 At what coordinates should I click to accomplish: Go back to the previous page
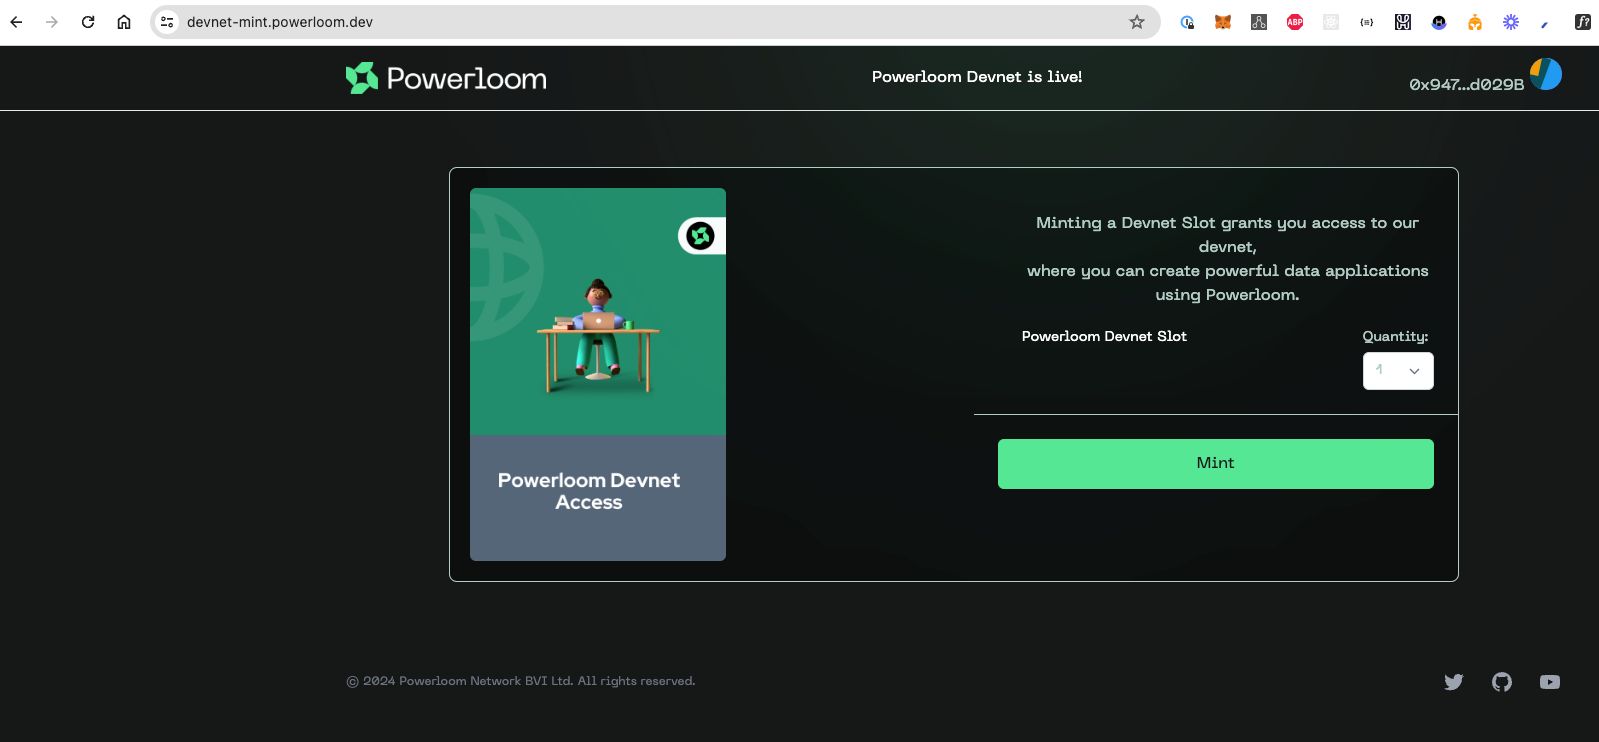16,22
